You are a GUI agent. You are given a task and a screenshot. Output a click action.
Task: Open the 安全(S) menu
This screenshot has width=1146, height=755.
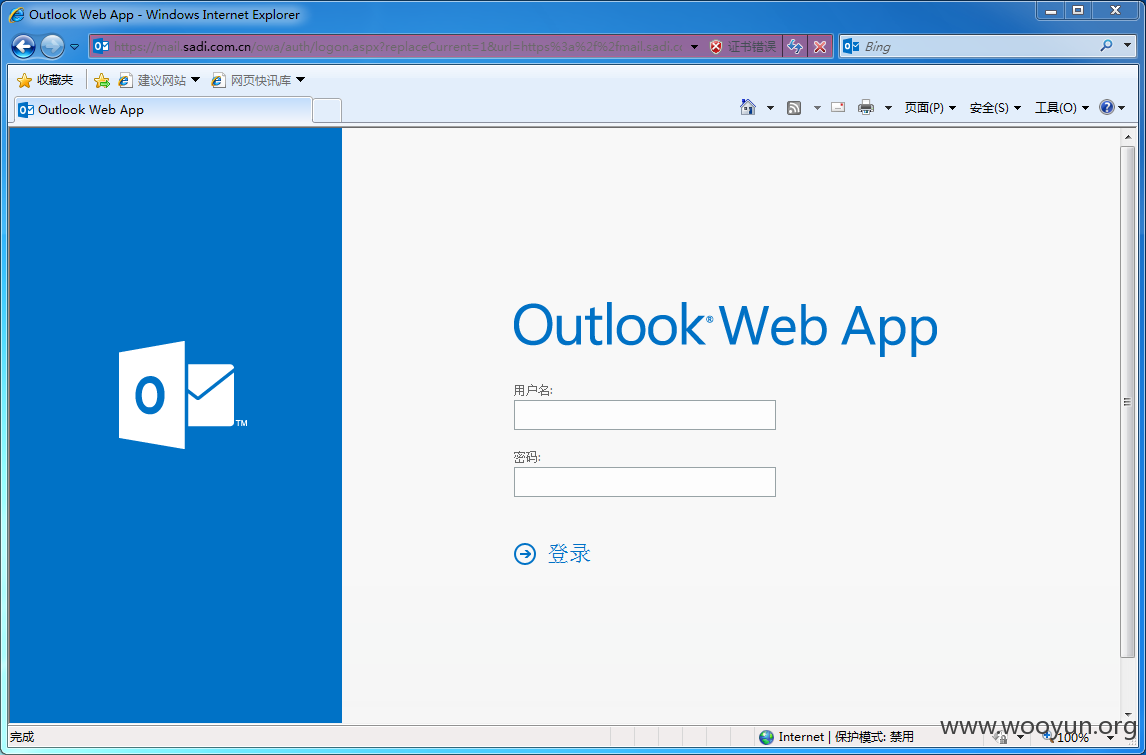[995, 107]
